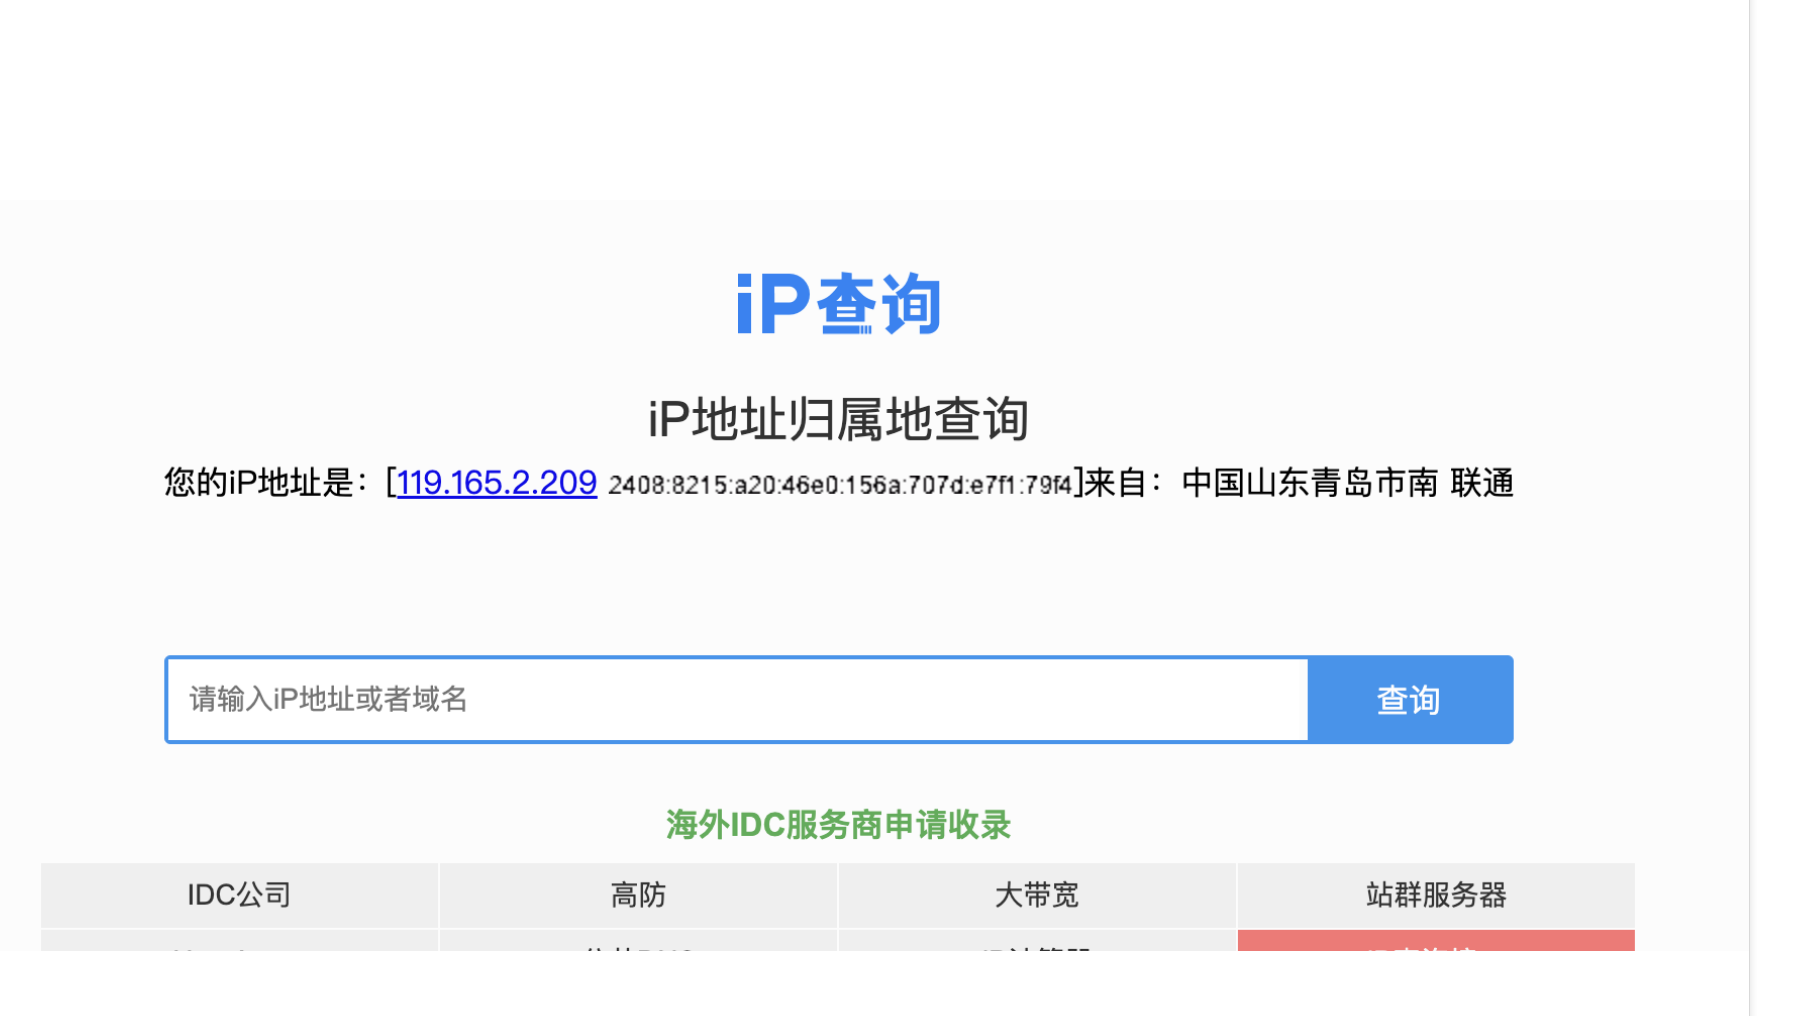The image size is (1797, 1016).
Task: Click the 查询 search button
Action: click(x=1408, y=699)
